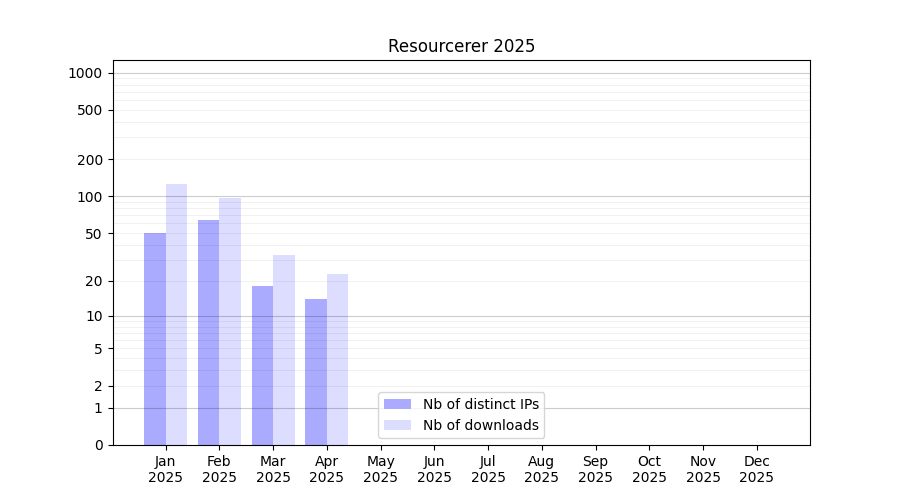Viewport: 900px width, 500px height.
Task: Click the Nb of distinct IPs legend swatch
Action: click(x=397, y=404)
